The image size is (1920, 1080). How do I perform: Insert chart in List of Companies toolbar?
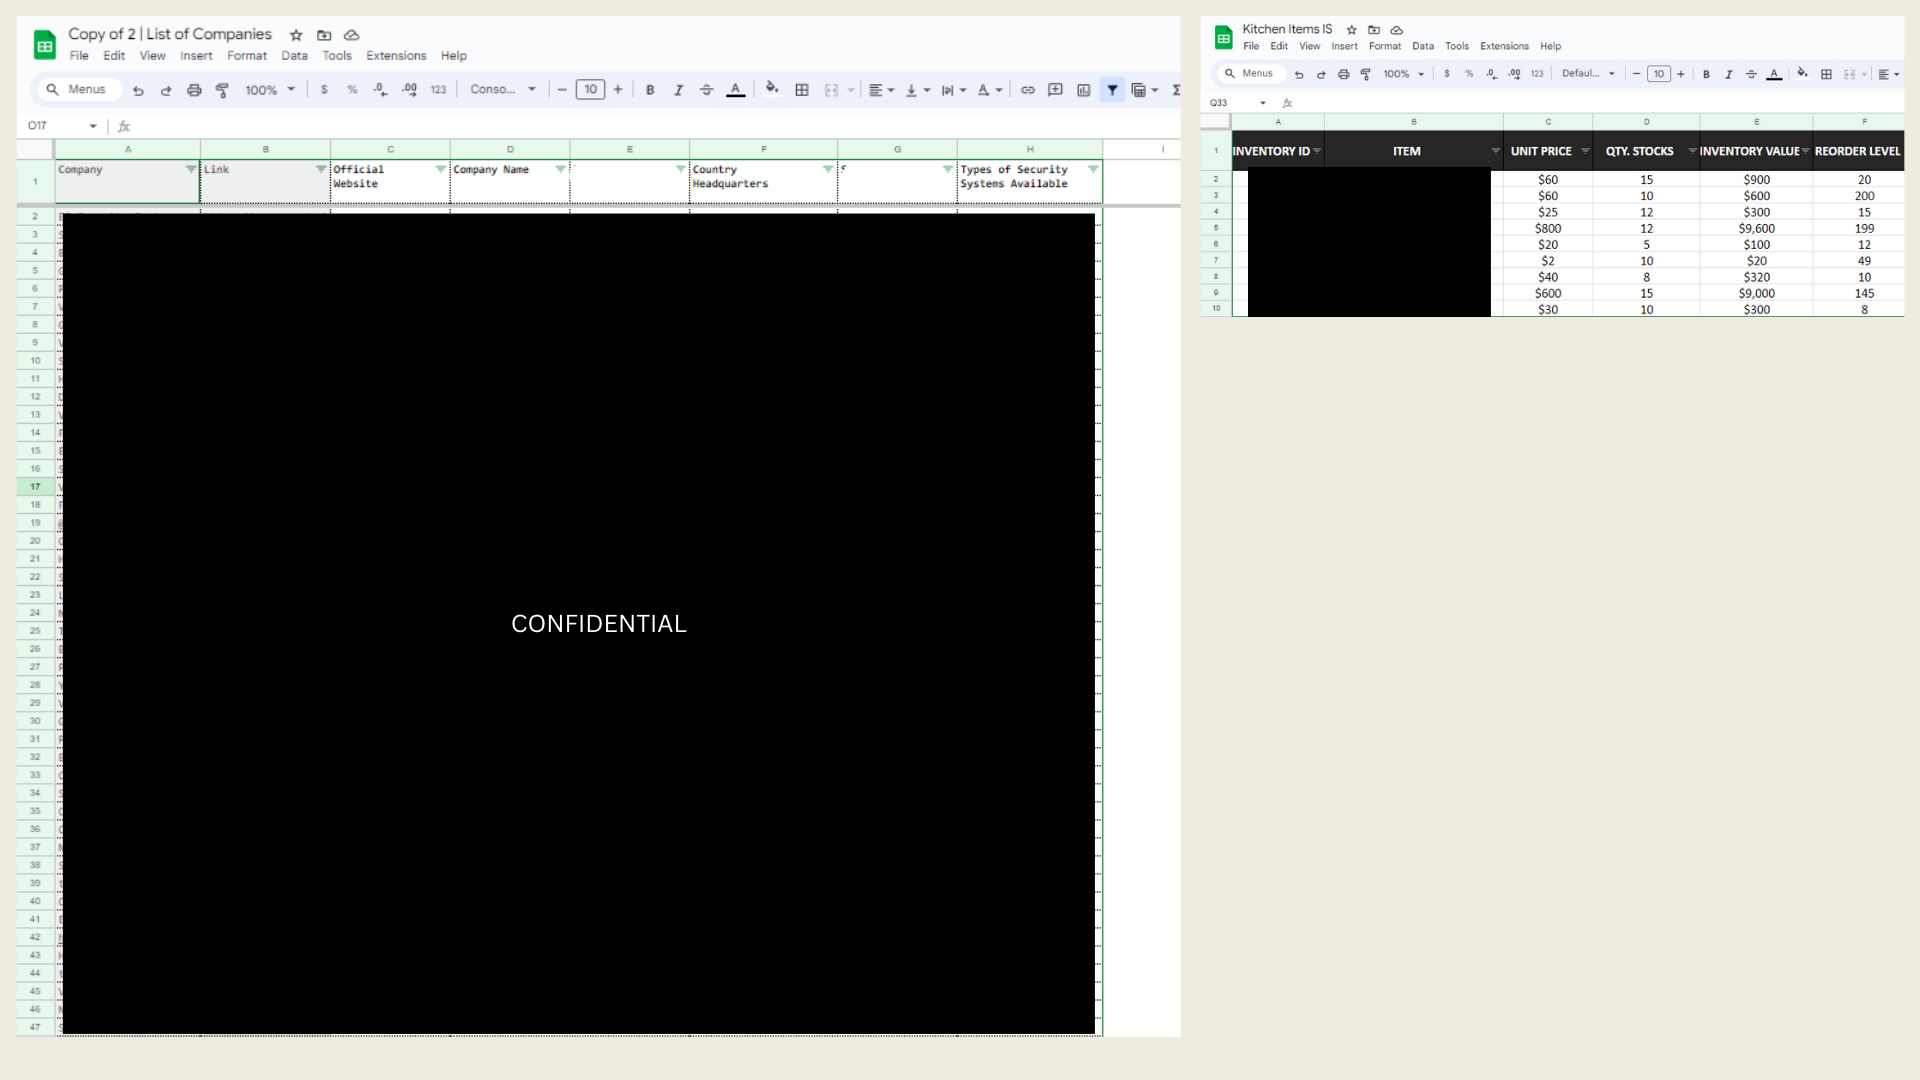1083,90
